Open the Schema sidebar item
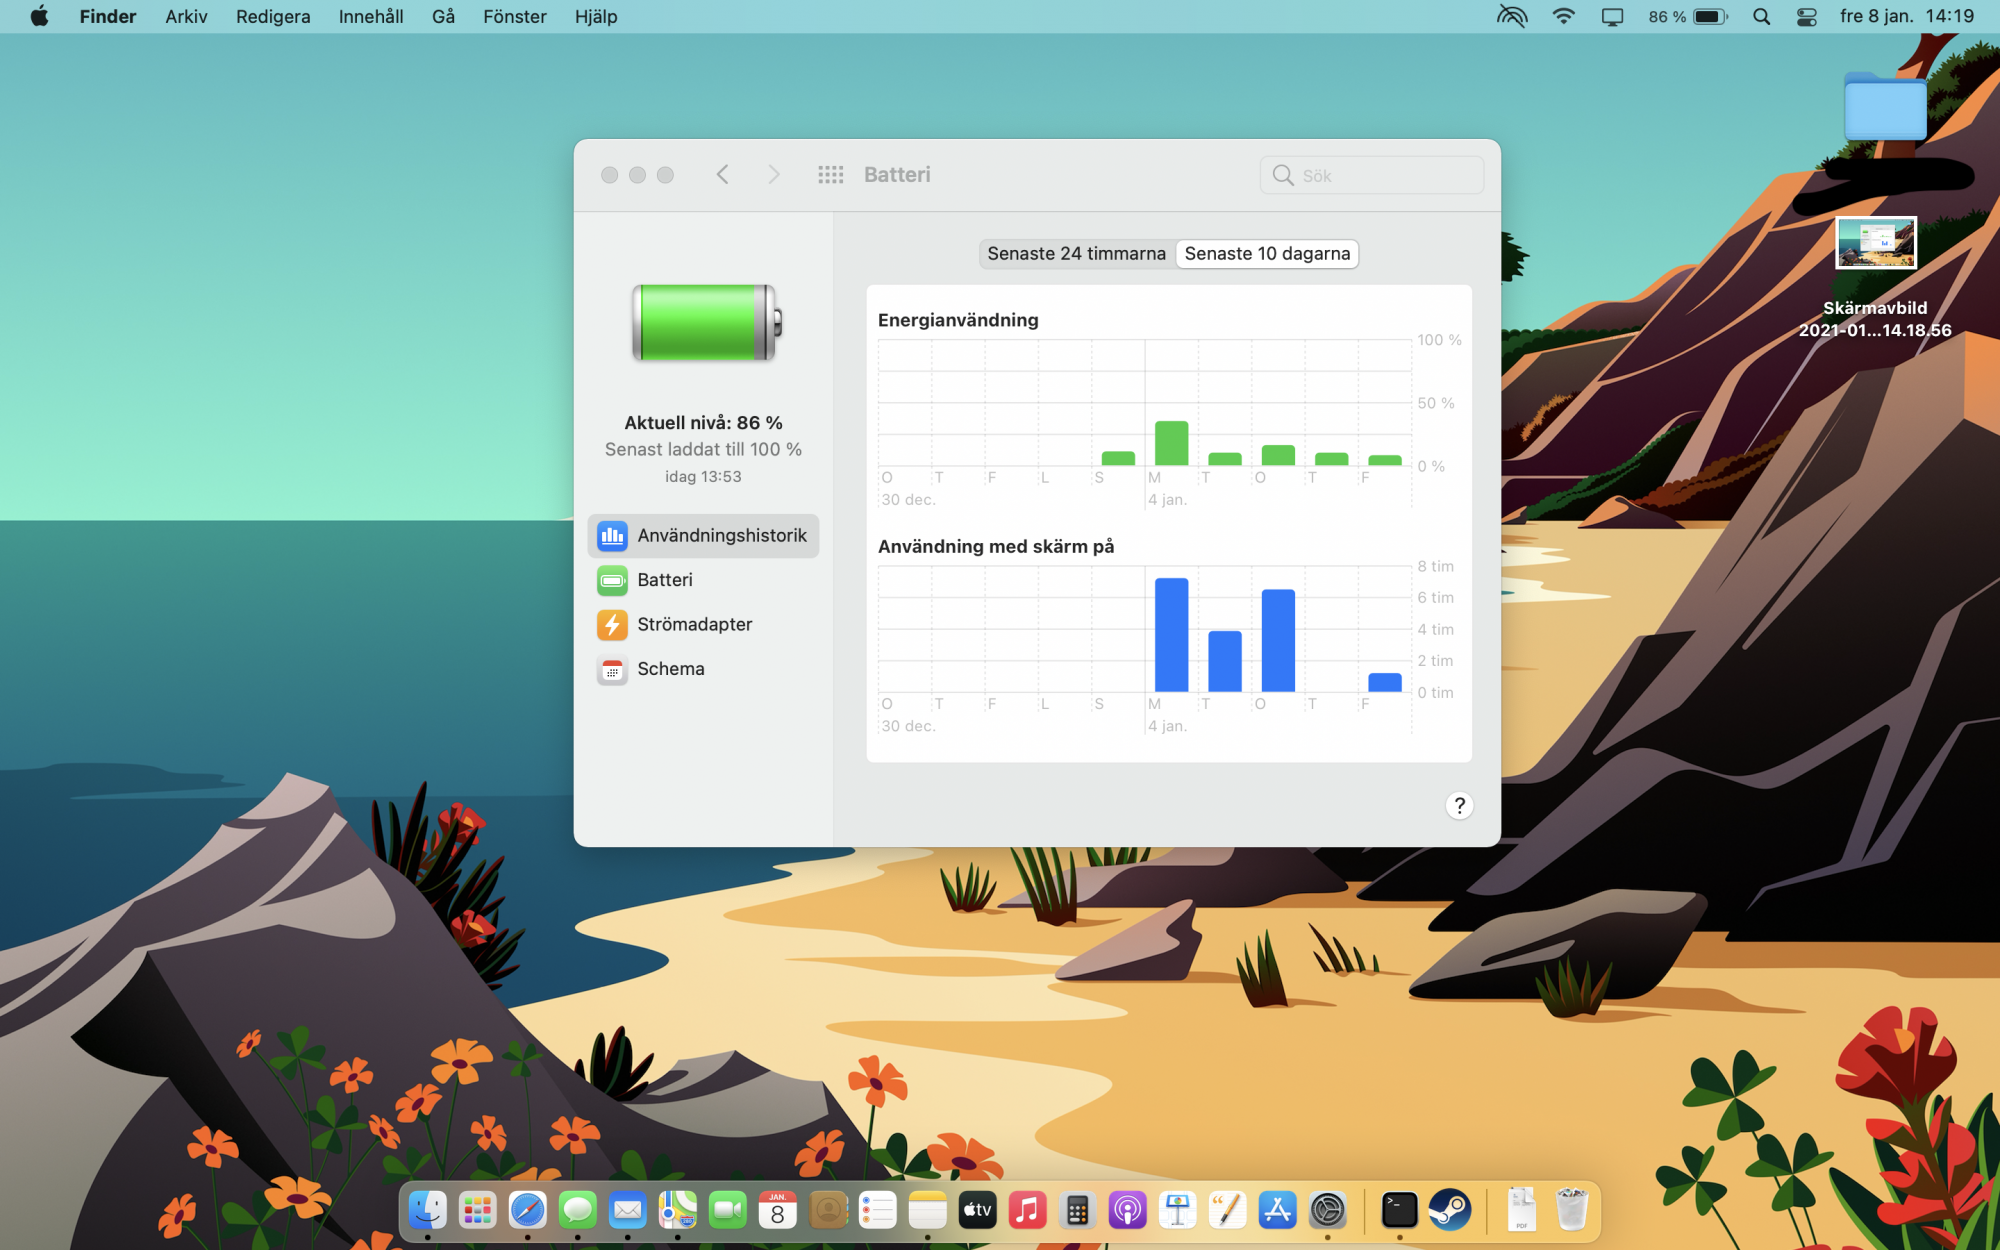The height and width of the screenshot is (1250, 2000). coord(670,669)
